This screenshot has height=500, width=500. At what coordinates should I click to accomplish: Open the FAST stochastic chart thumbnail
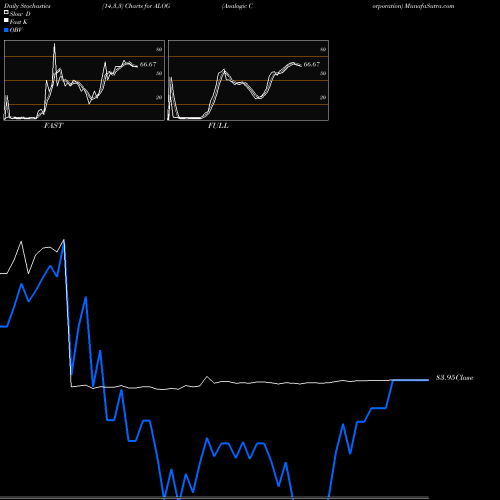[x=84, y=80]
